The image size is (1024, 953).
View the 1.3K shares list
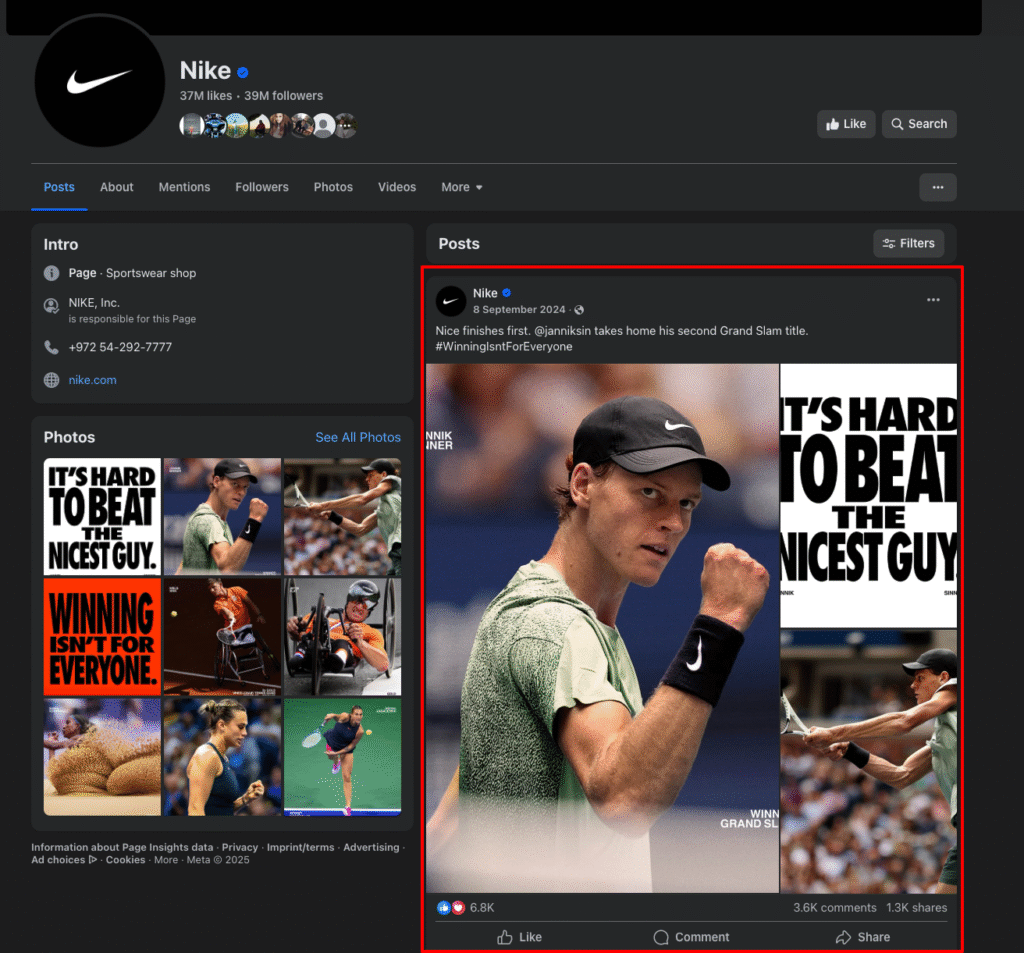click(x=916, y=908)
